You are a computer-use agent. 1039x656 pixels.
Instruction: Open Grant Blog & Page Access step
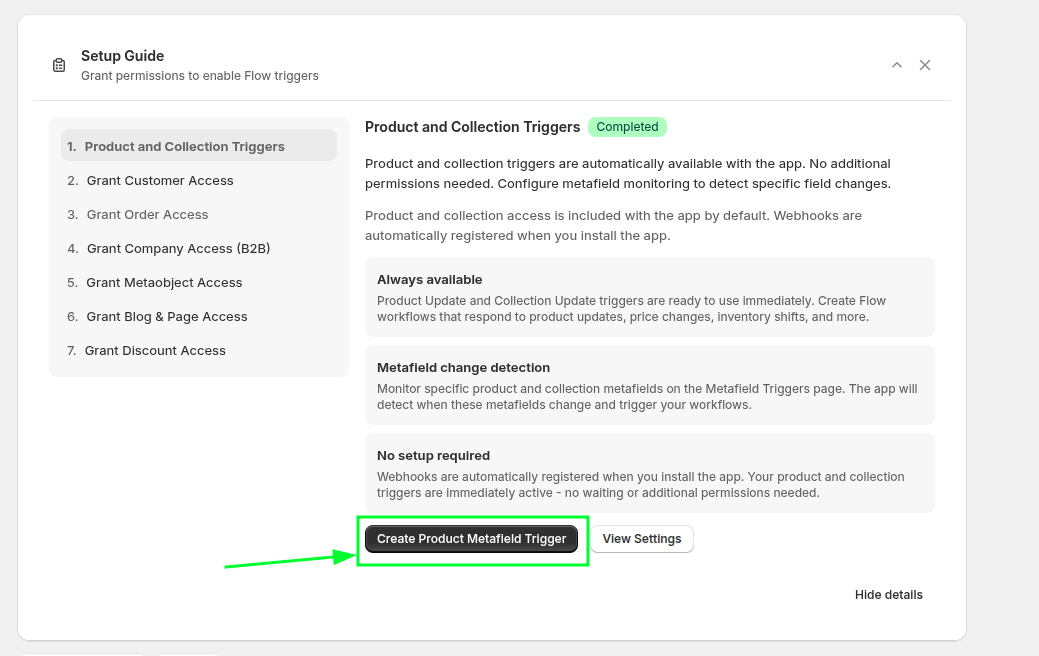167,317
